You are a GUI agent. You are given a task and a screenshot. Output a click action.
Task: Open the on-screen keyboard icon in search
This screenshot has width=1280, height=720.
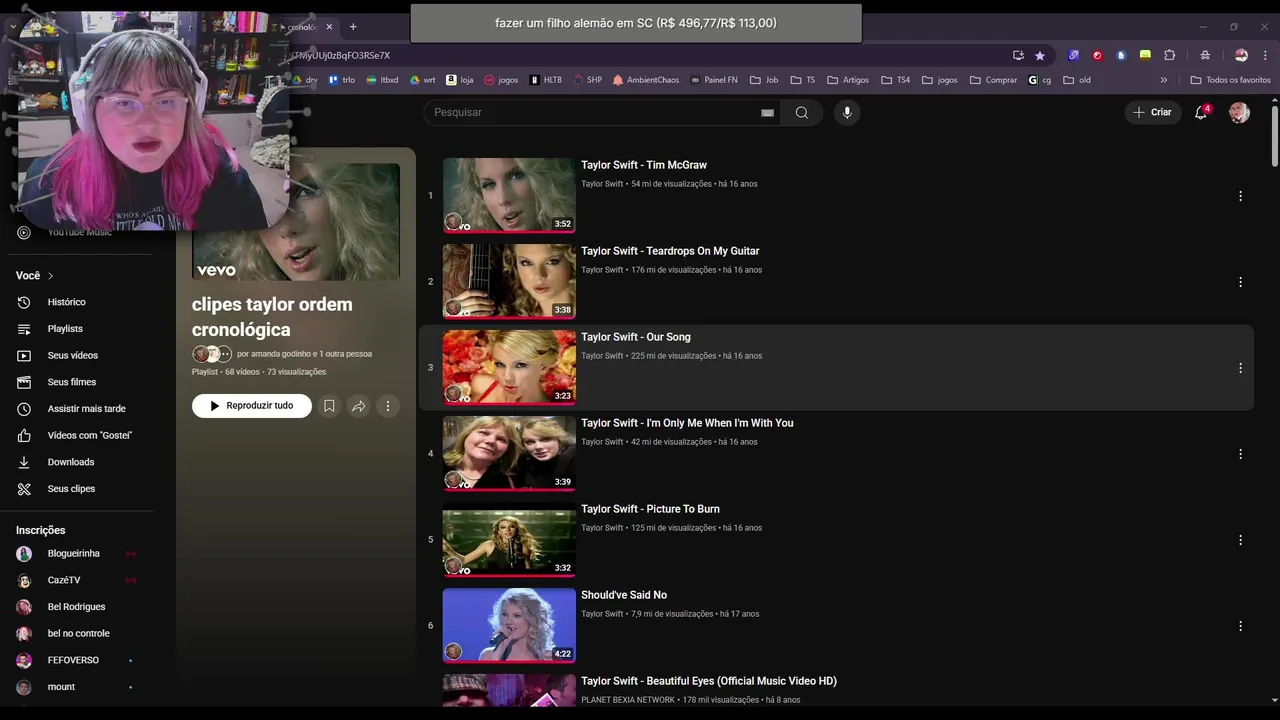click(x=767, y=113)
